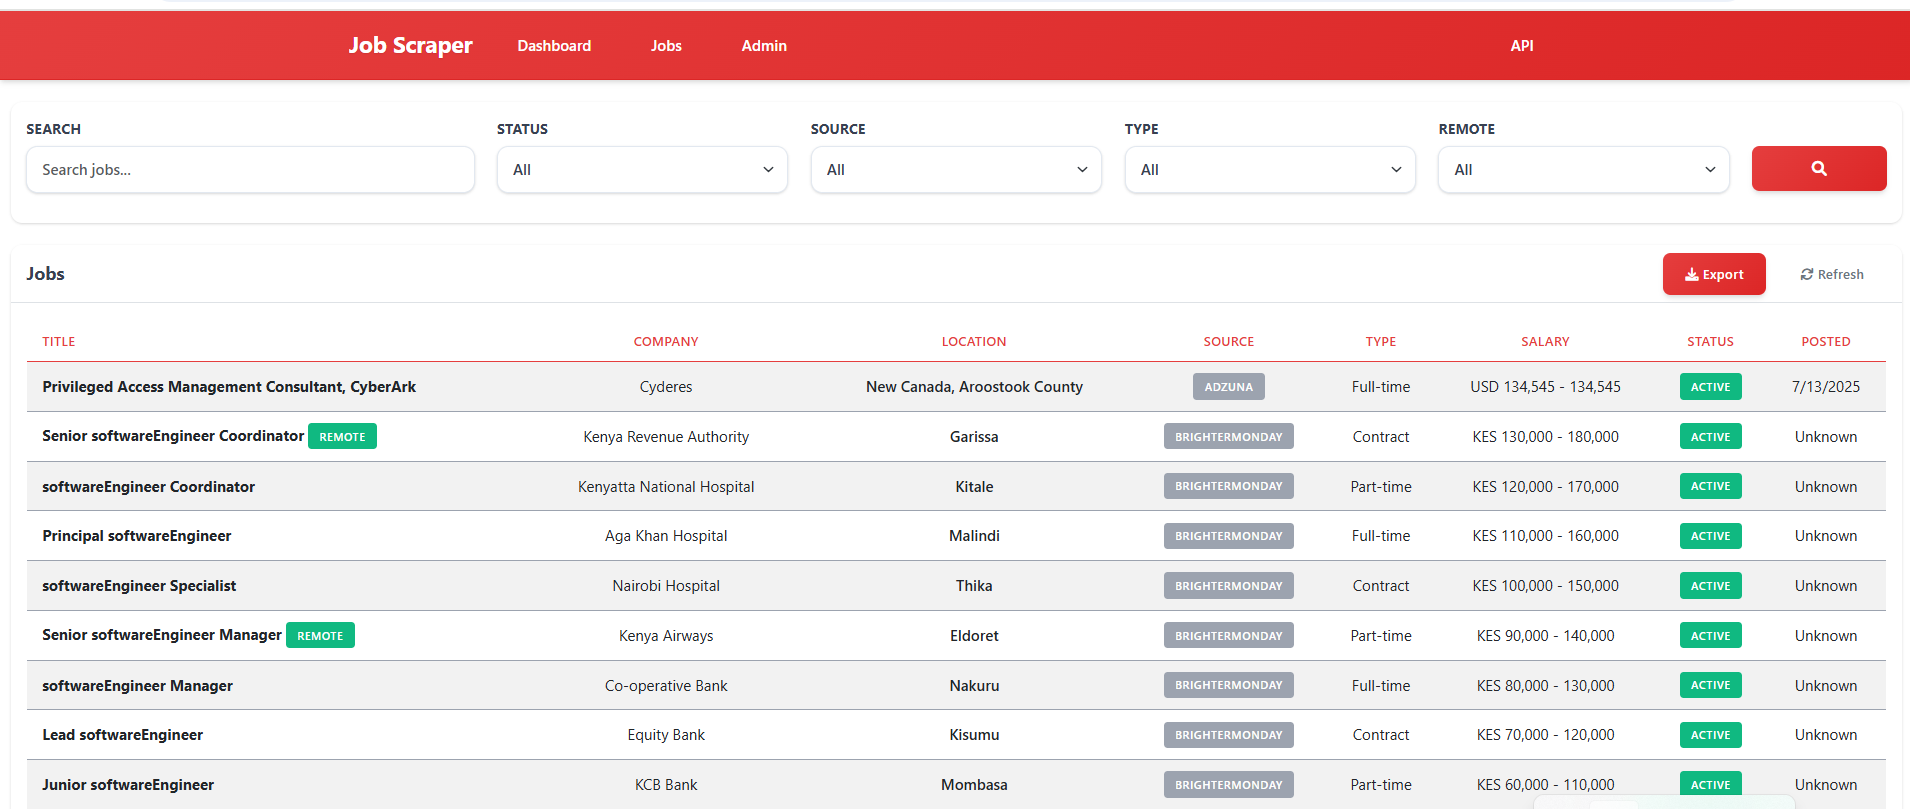Go to the Dashboard nav item
Viewport: 1910px width, 809px height.
point(554,46)
